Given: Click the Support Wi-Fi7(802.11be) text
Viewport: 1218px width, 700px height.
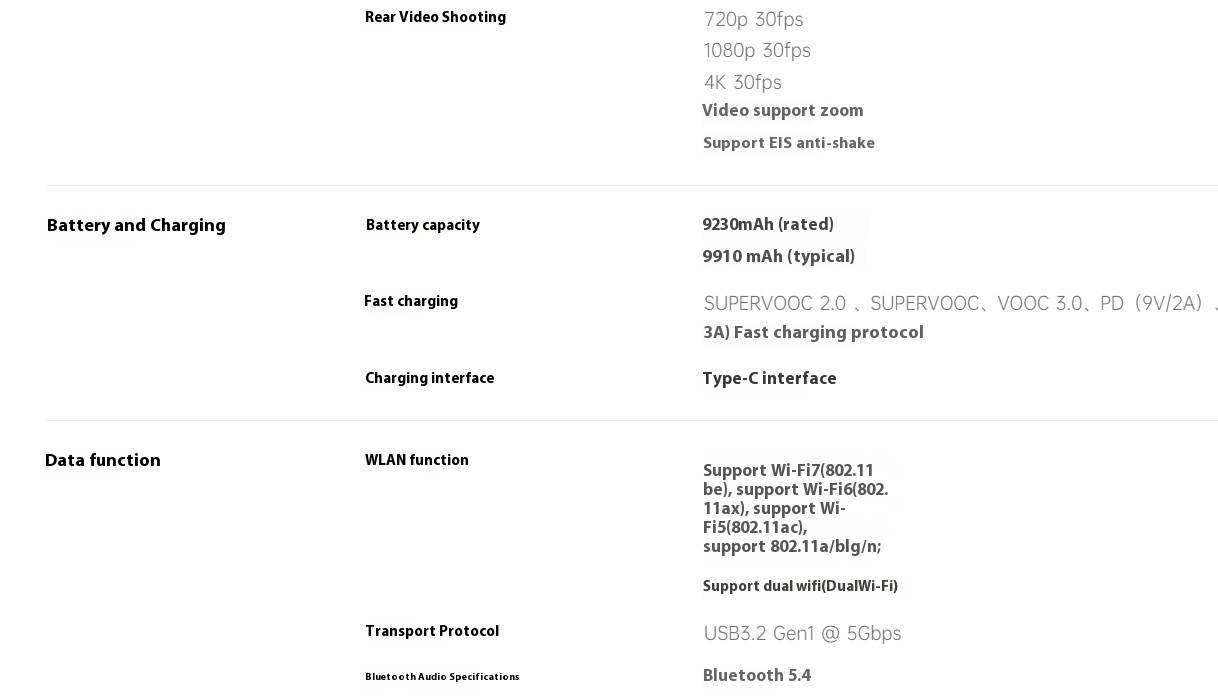Looking at the screenshot, I should tap(789, 480).
